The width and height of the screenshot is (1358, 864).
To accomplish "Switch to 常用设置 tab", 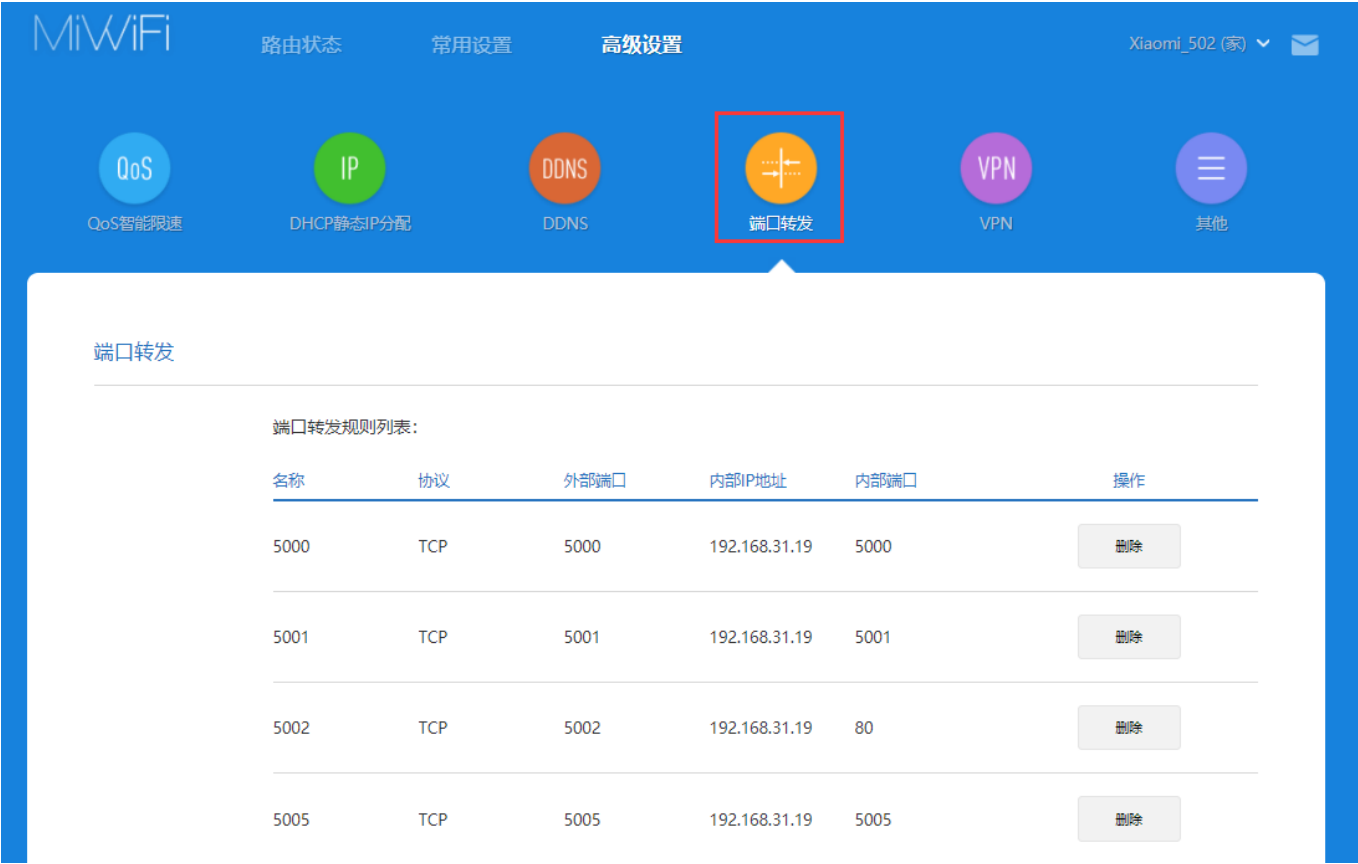I will pyautogui.click(x=471, y=45).
